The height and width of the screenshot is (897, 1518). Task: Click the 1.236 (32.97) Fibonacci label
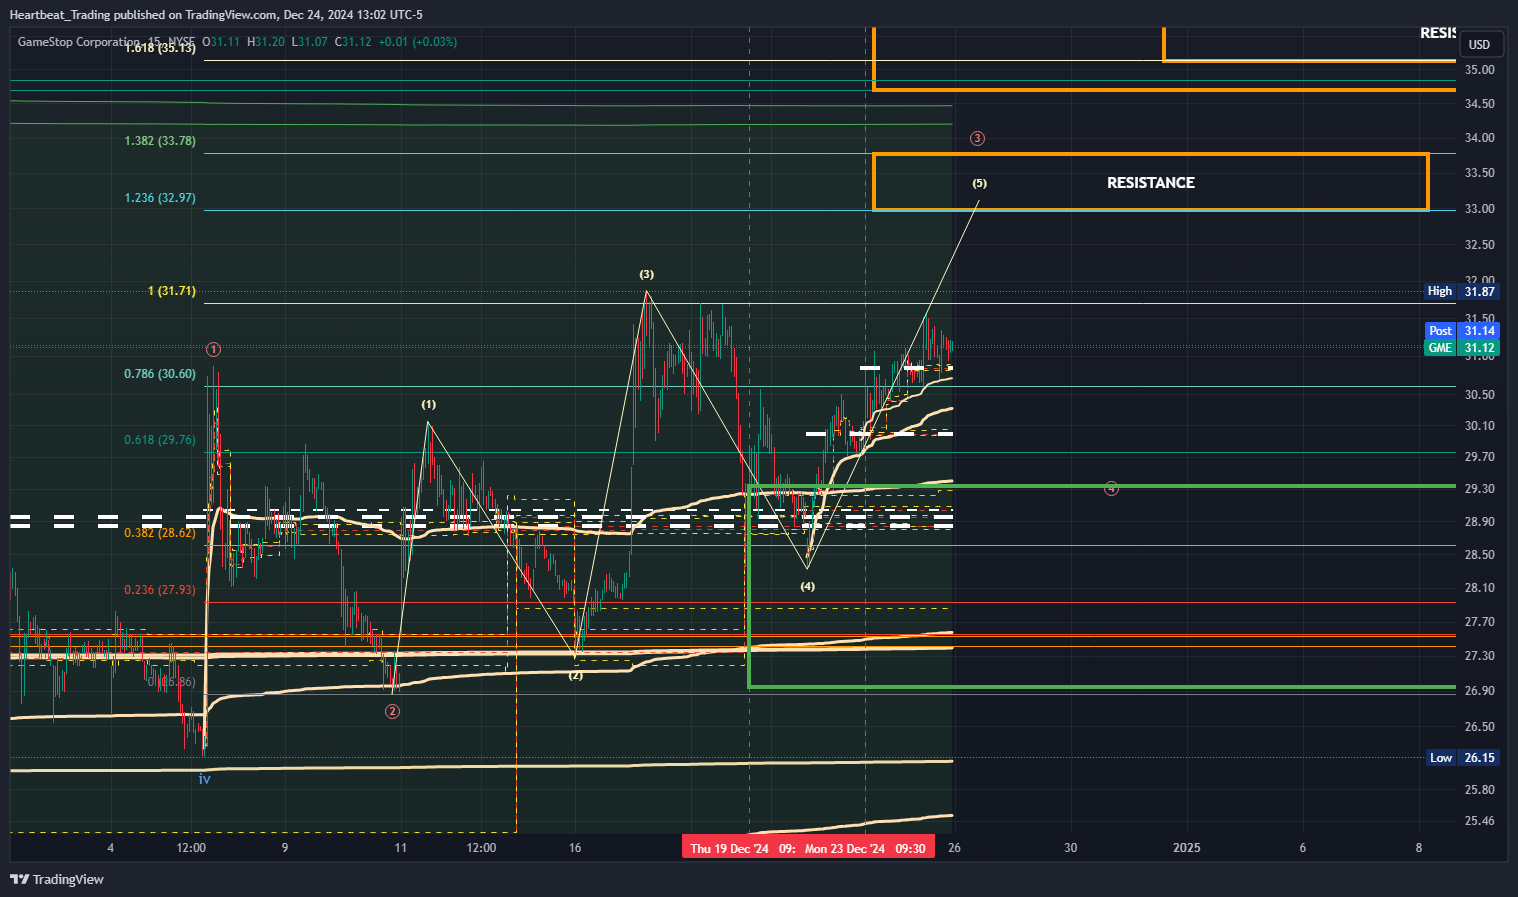160,198
